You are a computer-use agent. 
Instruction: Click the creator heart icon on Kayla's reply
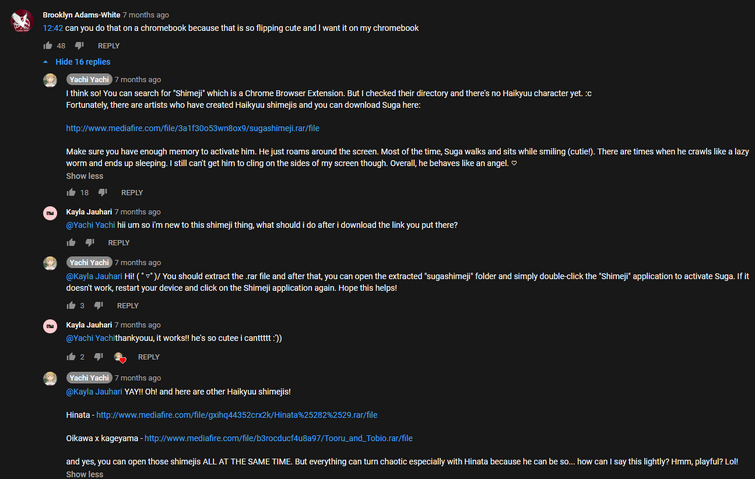pos(120,357)
